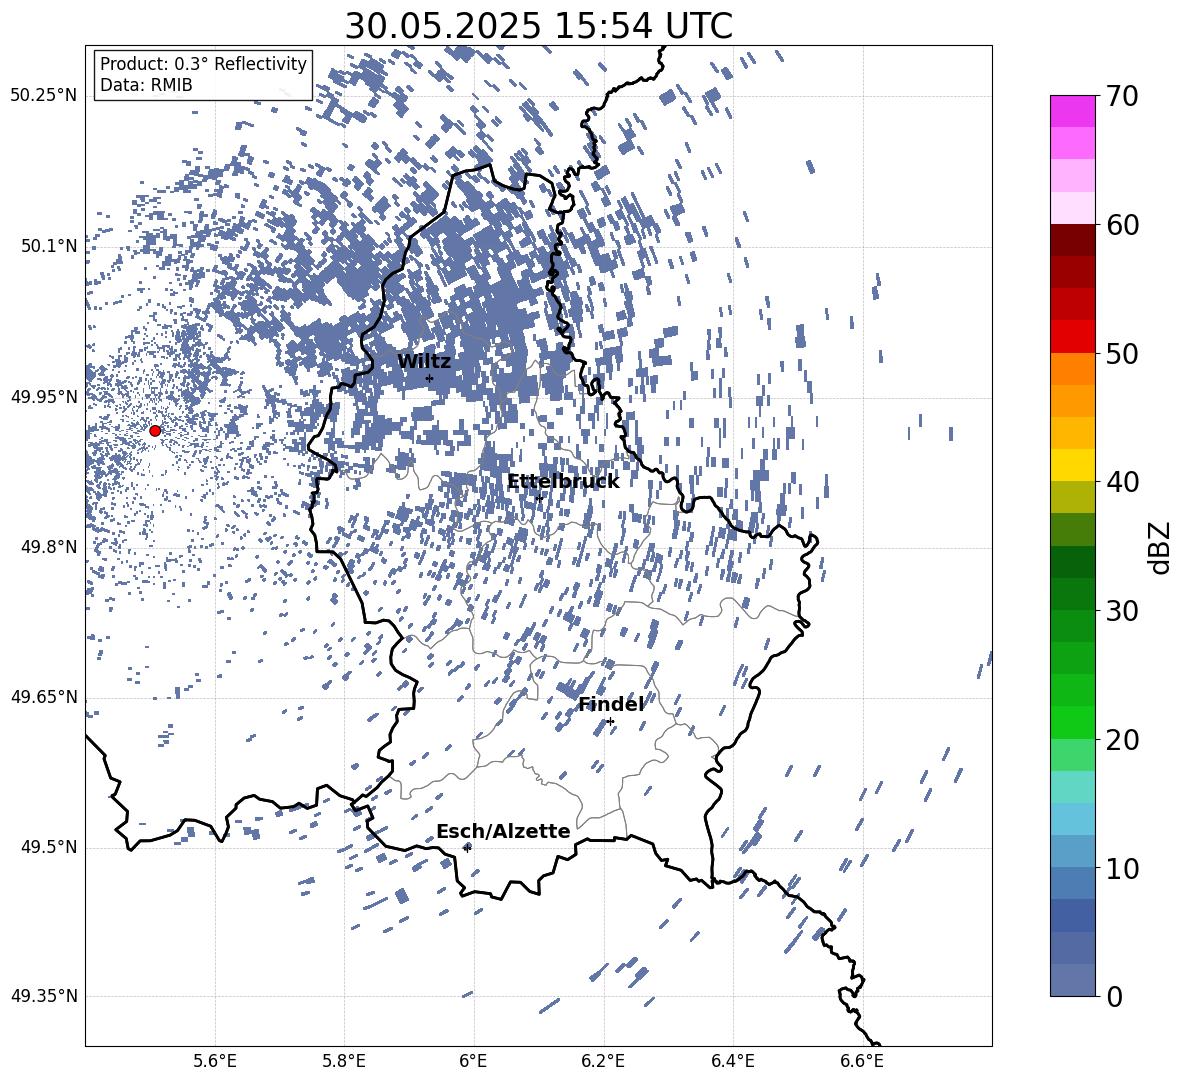Viewport: 1184px width, 1081px height.
Task: Click the 5.8°E longitude label
Action: (344, 1061)
